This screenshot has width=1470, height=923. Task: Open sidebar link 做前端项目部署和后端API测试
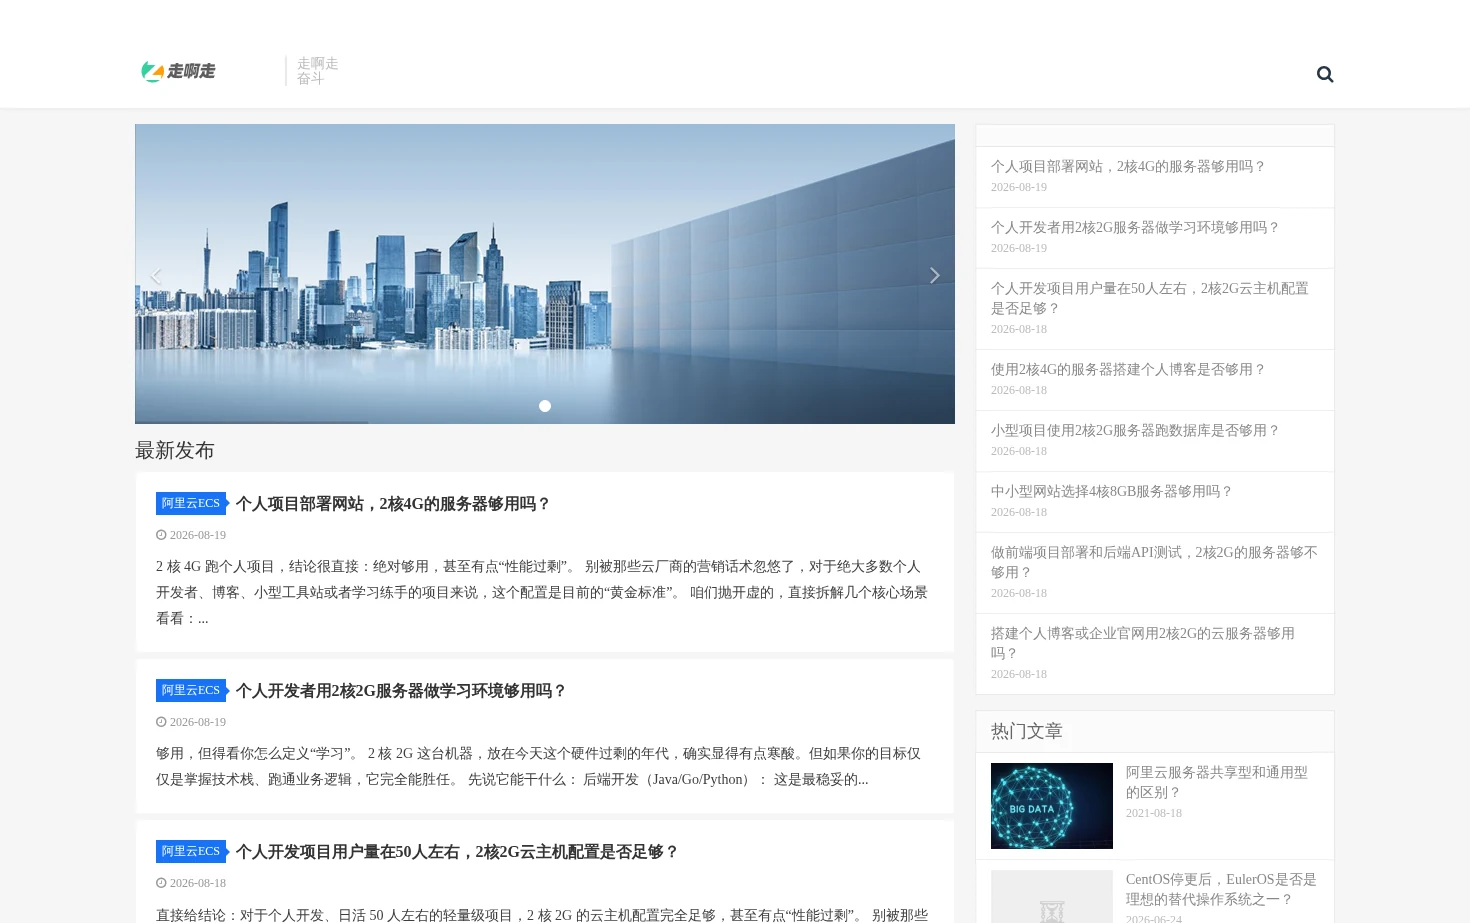tap(1154, 563)
